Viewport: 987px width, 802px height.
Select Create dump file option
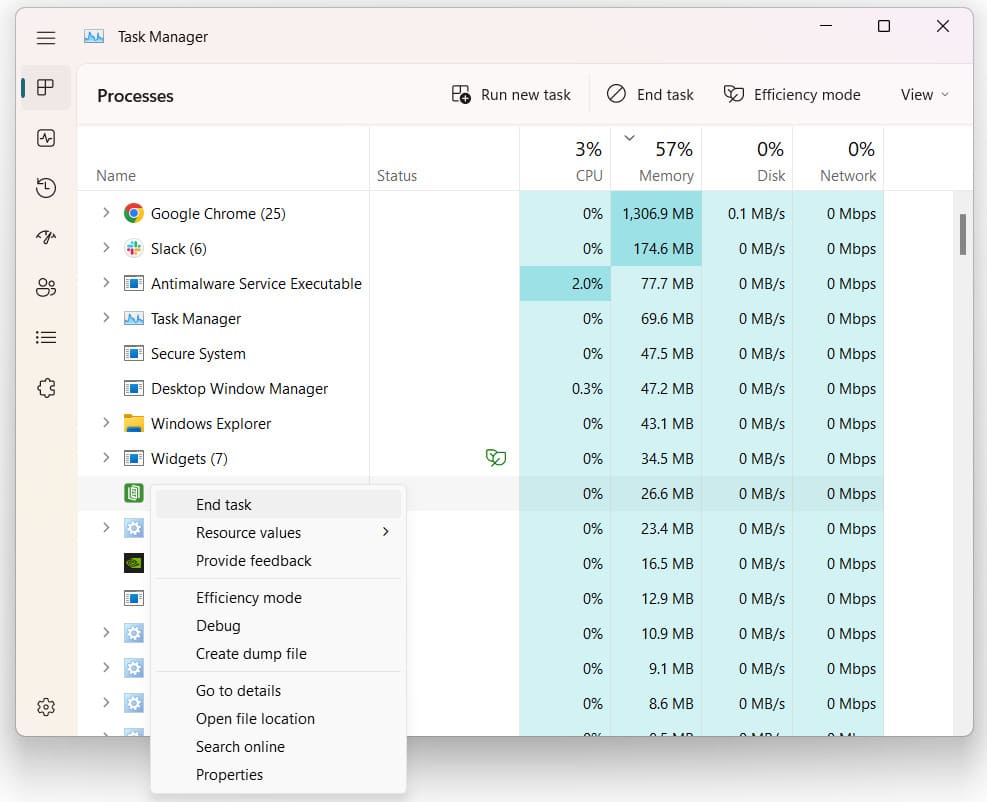278,653
